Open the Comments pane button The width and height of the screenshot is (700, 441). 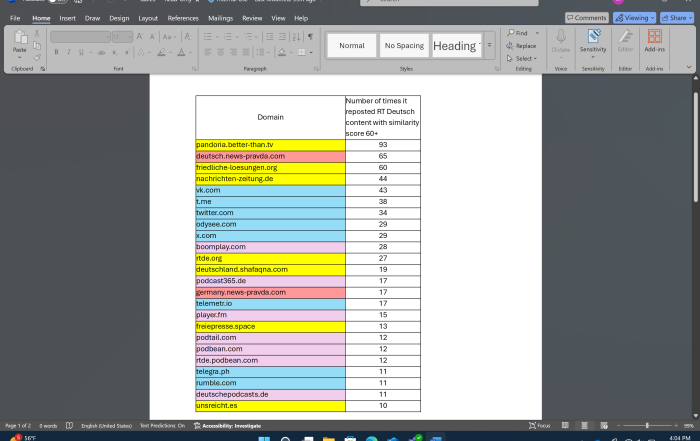click(587, 18)
